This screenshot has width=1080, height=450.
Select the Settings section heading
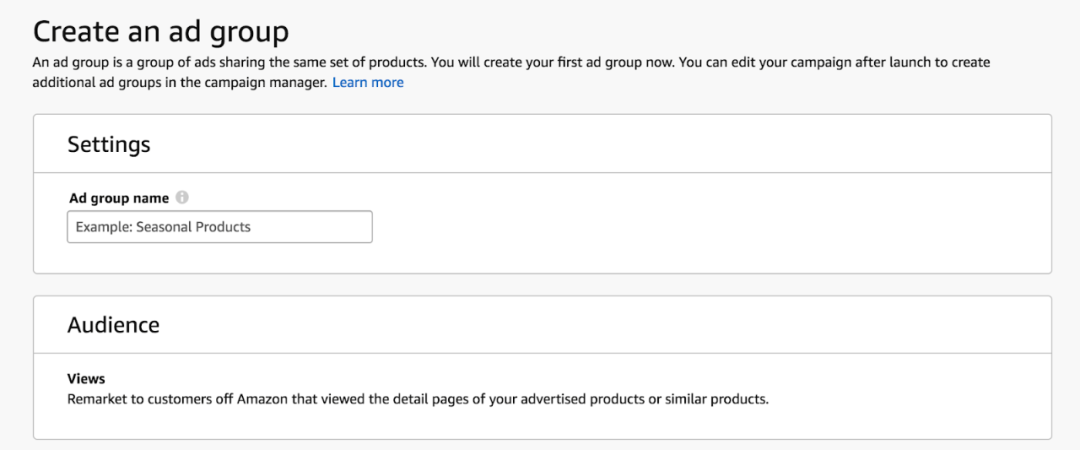109,144
